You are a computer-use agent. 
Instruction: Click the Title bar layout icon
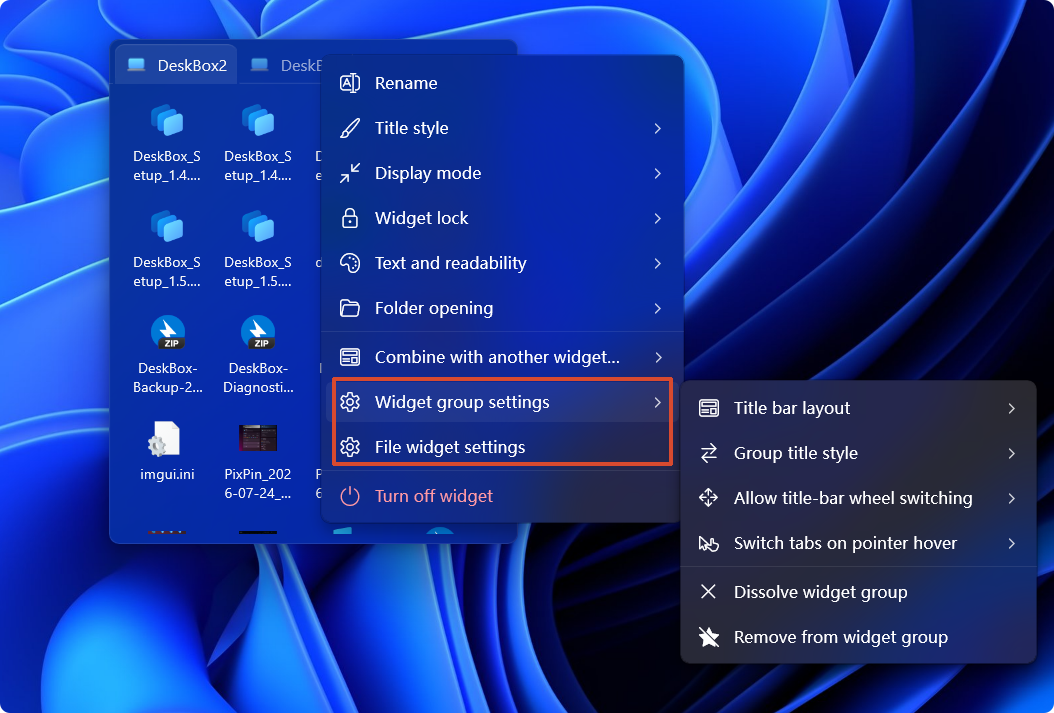(708, 408)
